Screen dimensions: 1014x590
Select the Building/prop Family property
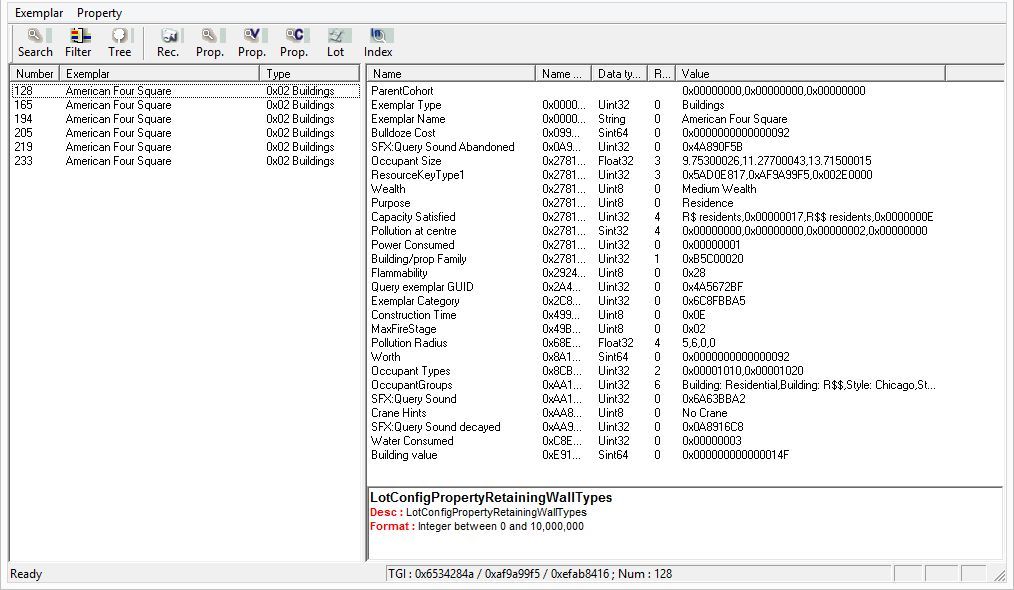pos(418,259)
